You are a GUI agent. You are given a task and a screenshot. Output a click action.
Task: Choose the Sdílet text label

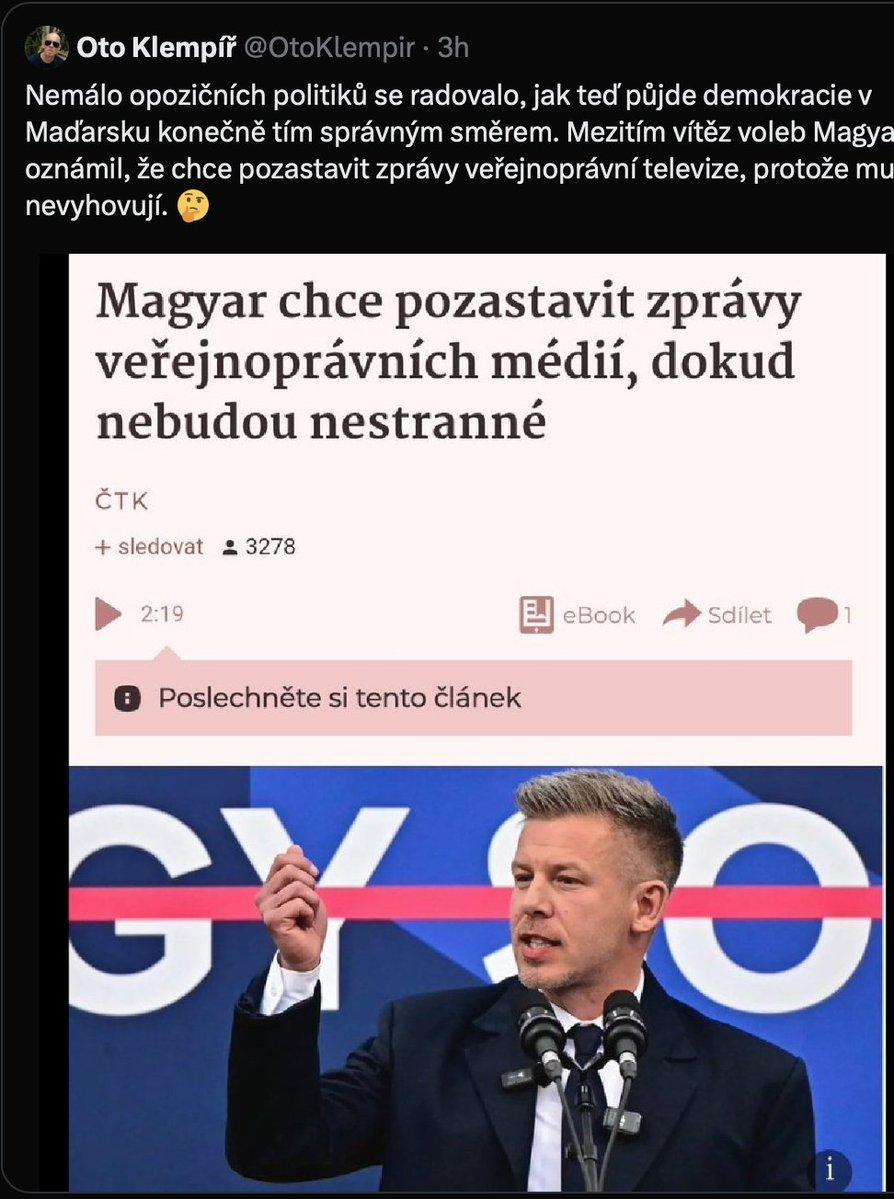(x=740, y=616)
